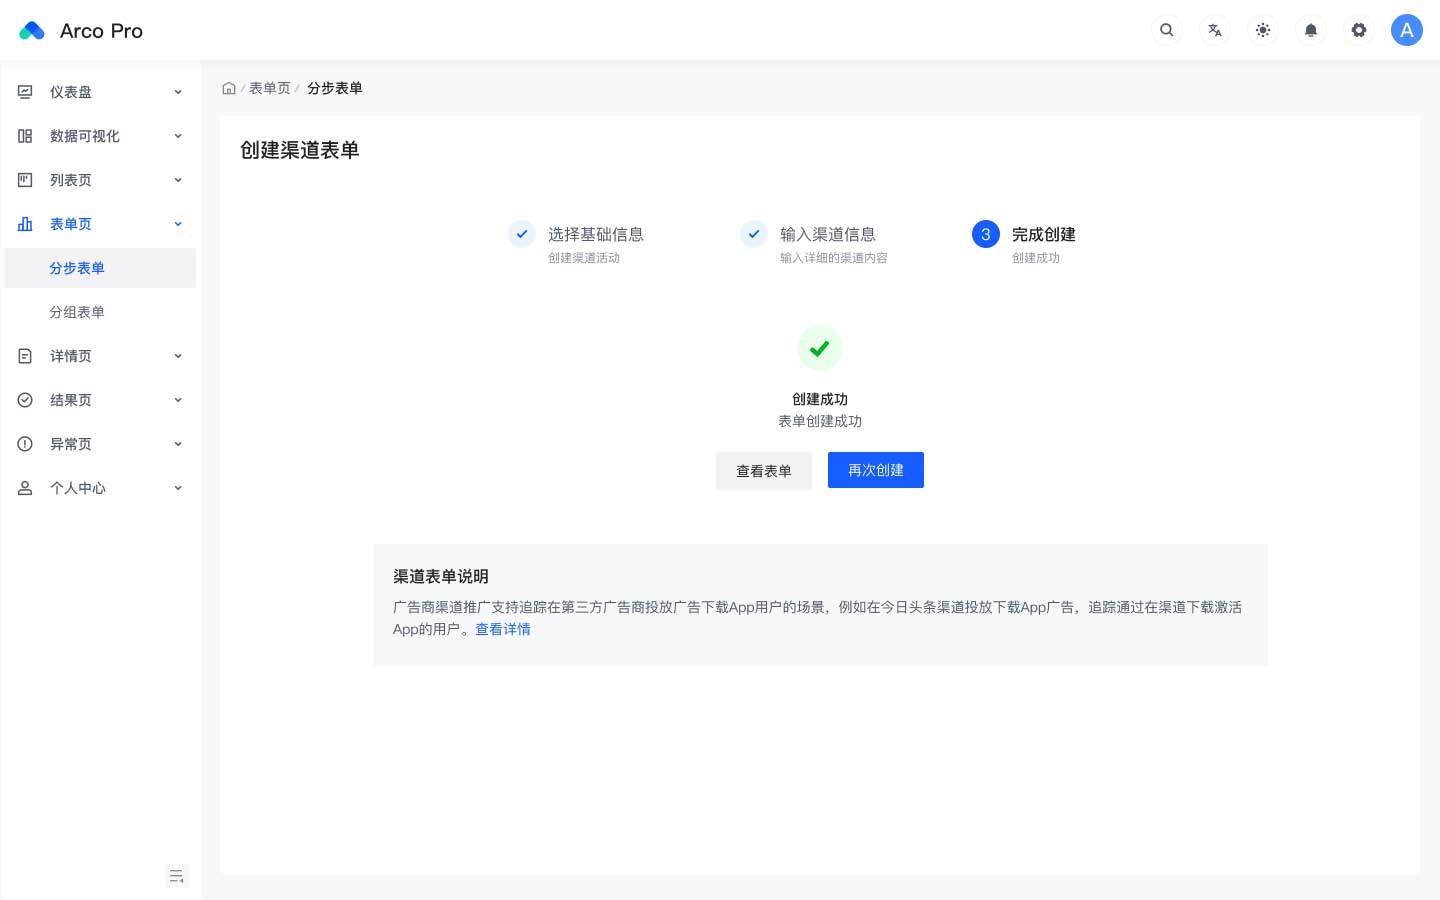Click the 详情页 document icon
The height and width of the screenshot is (900, 1440).
[25, 356]
